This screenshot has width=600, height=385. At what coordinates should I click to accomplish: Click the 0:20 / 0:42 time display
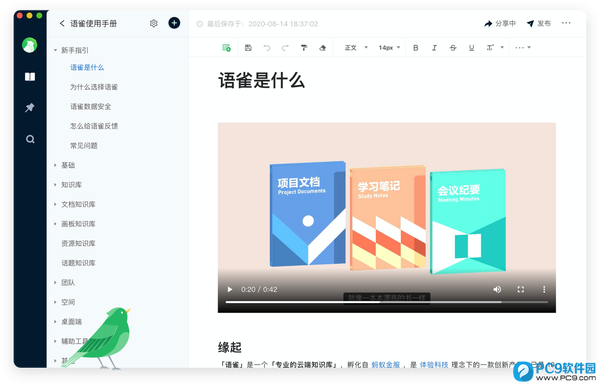coord(259,289)
